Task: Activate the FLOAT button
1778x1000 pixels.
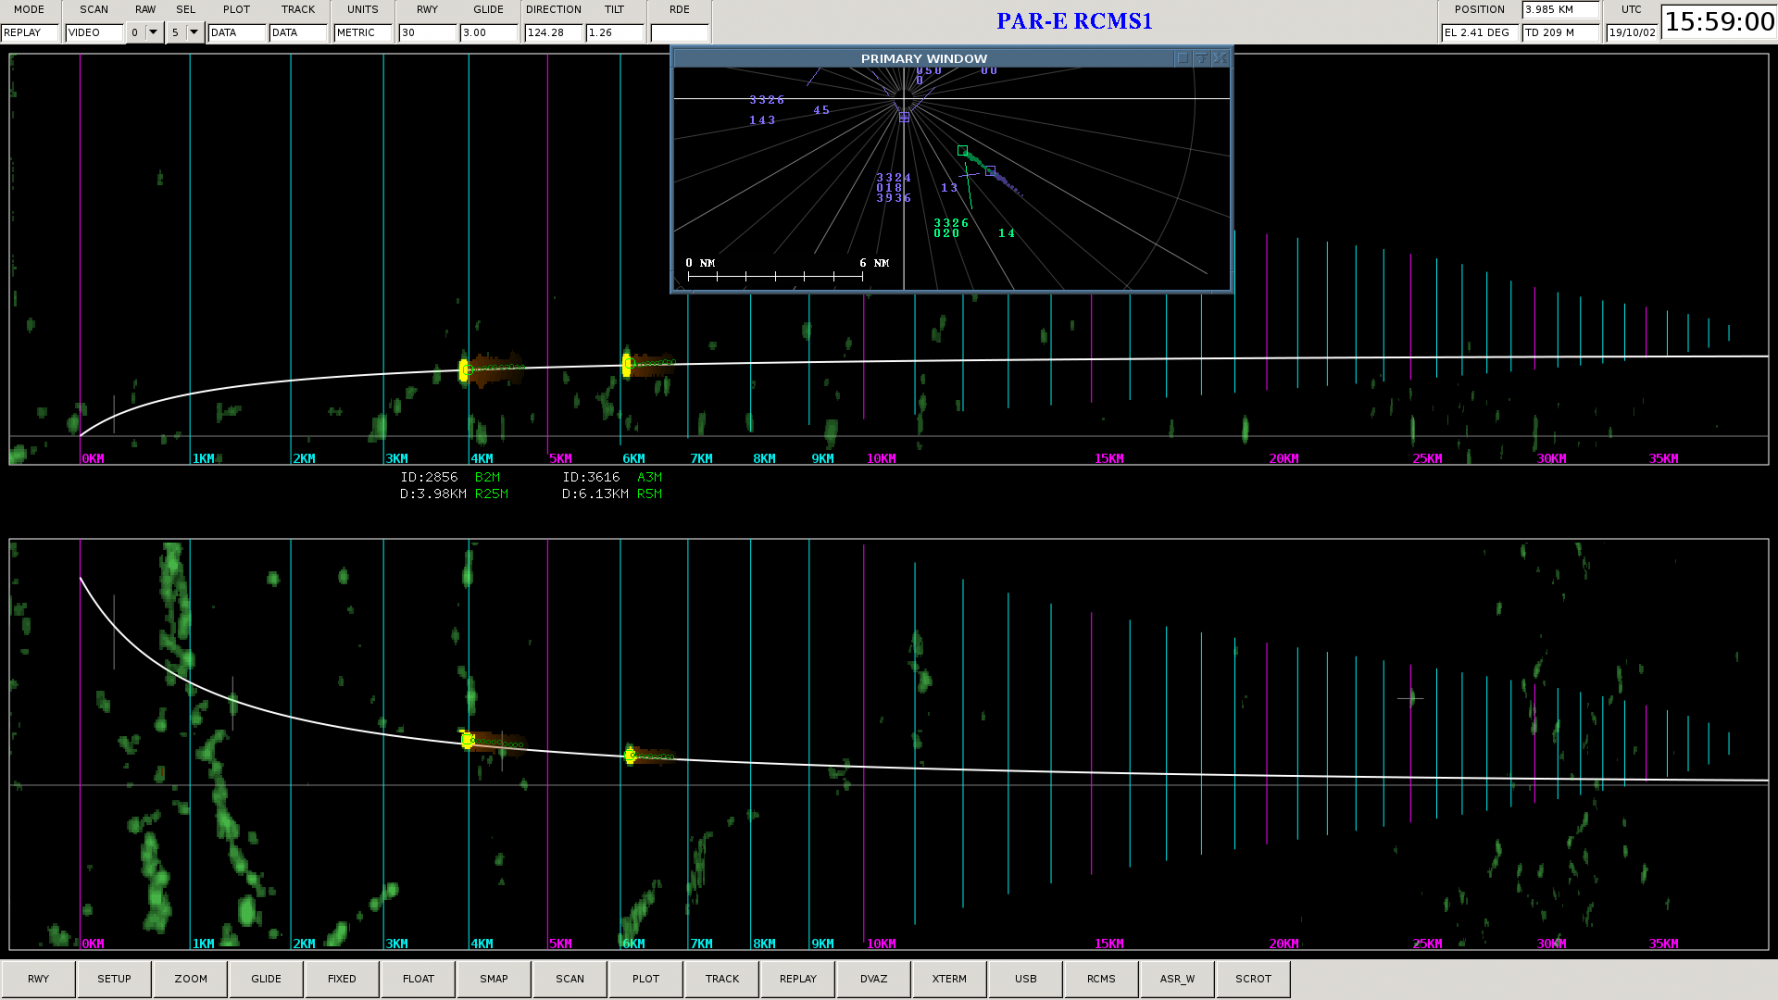Action: tap(418, 979)
